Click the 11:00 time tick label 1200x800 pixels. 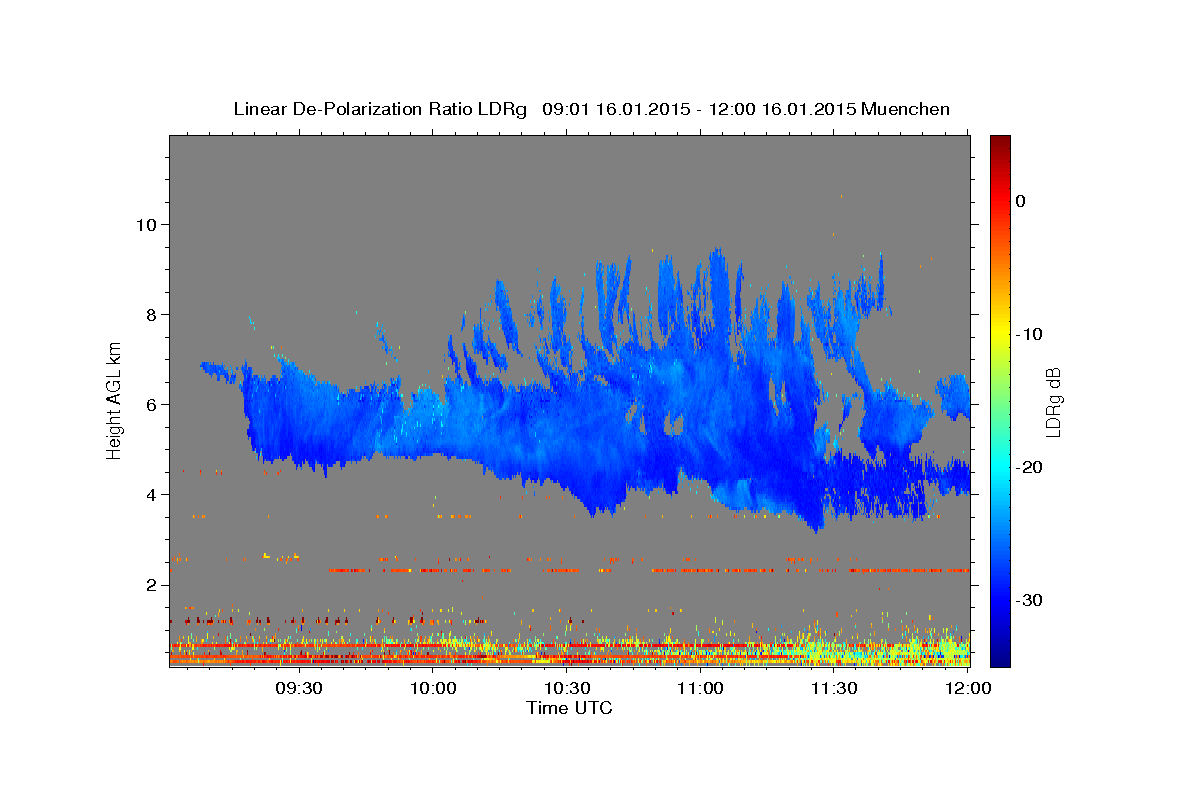(x=700, y=689)
